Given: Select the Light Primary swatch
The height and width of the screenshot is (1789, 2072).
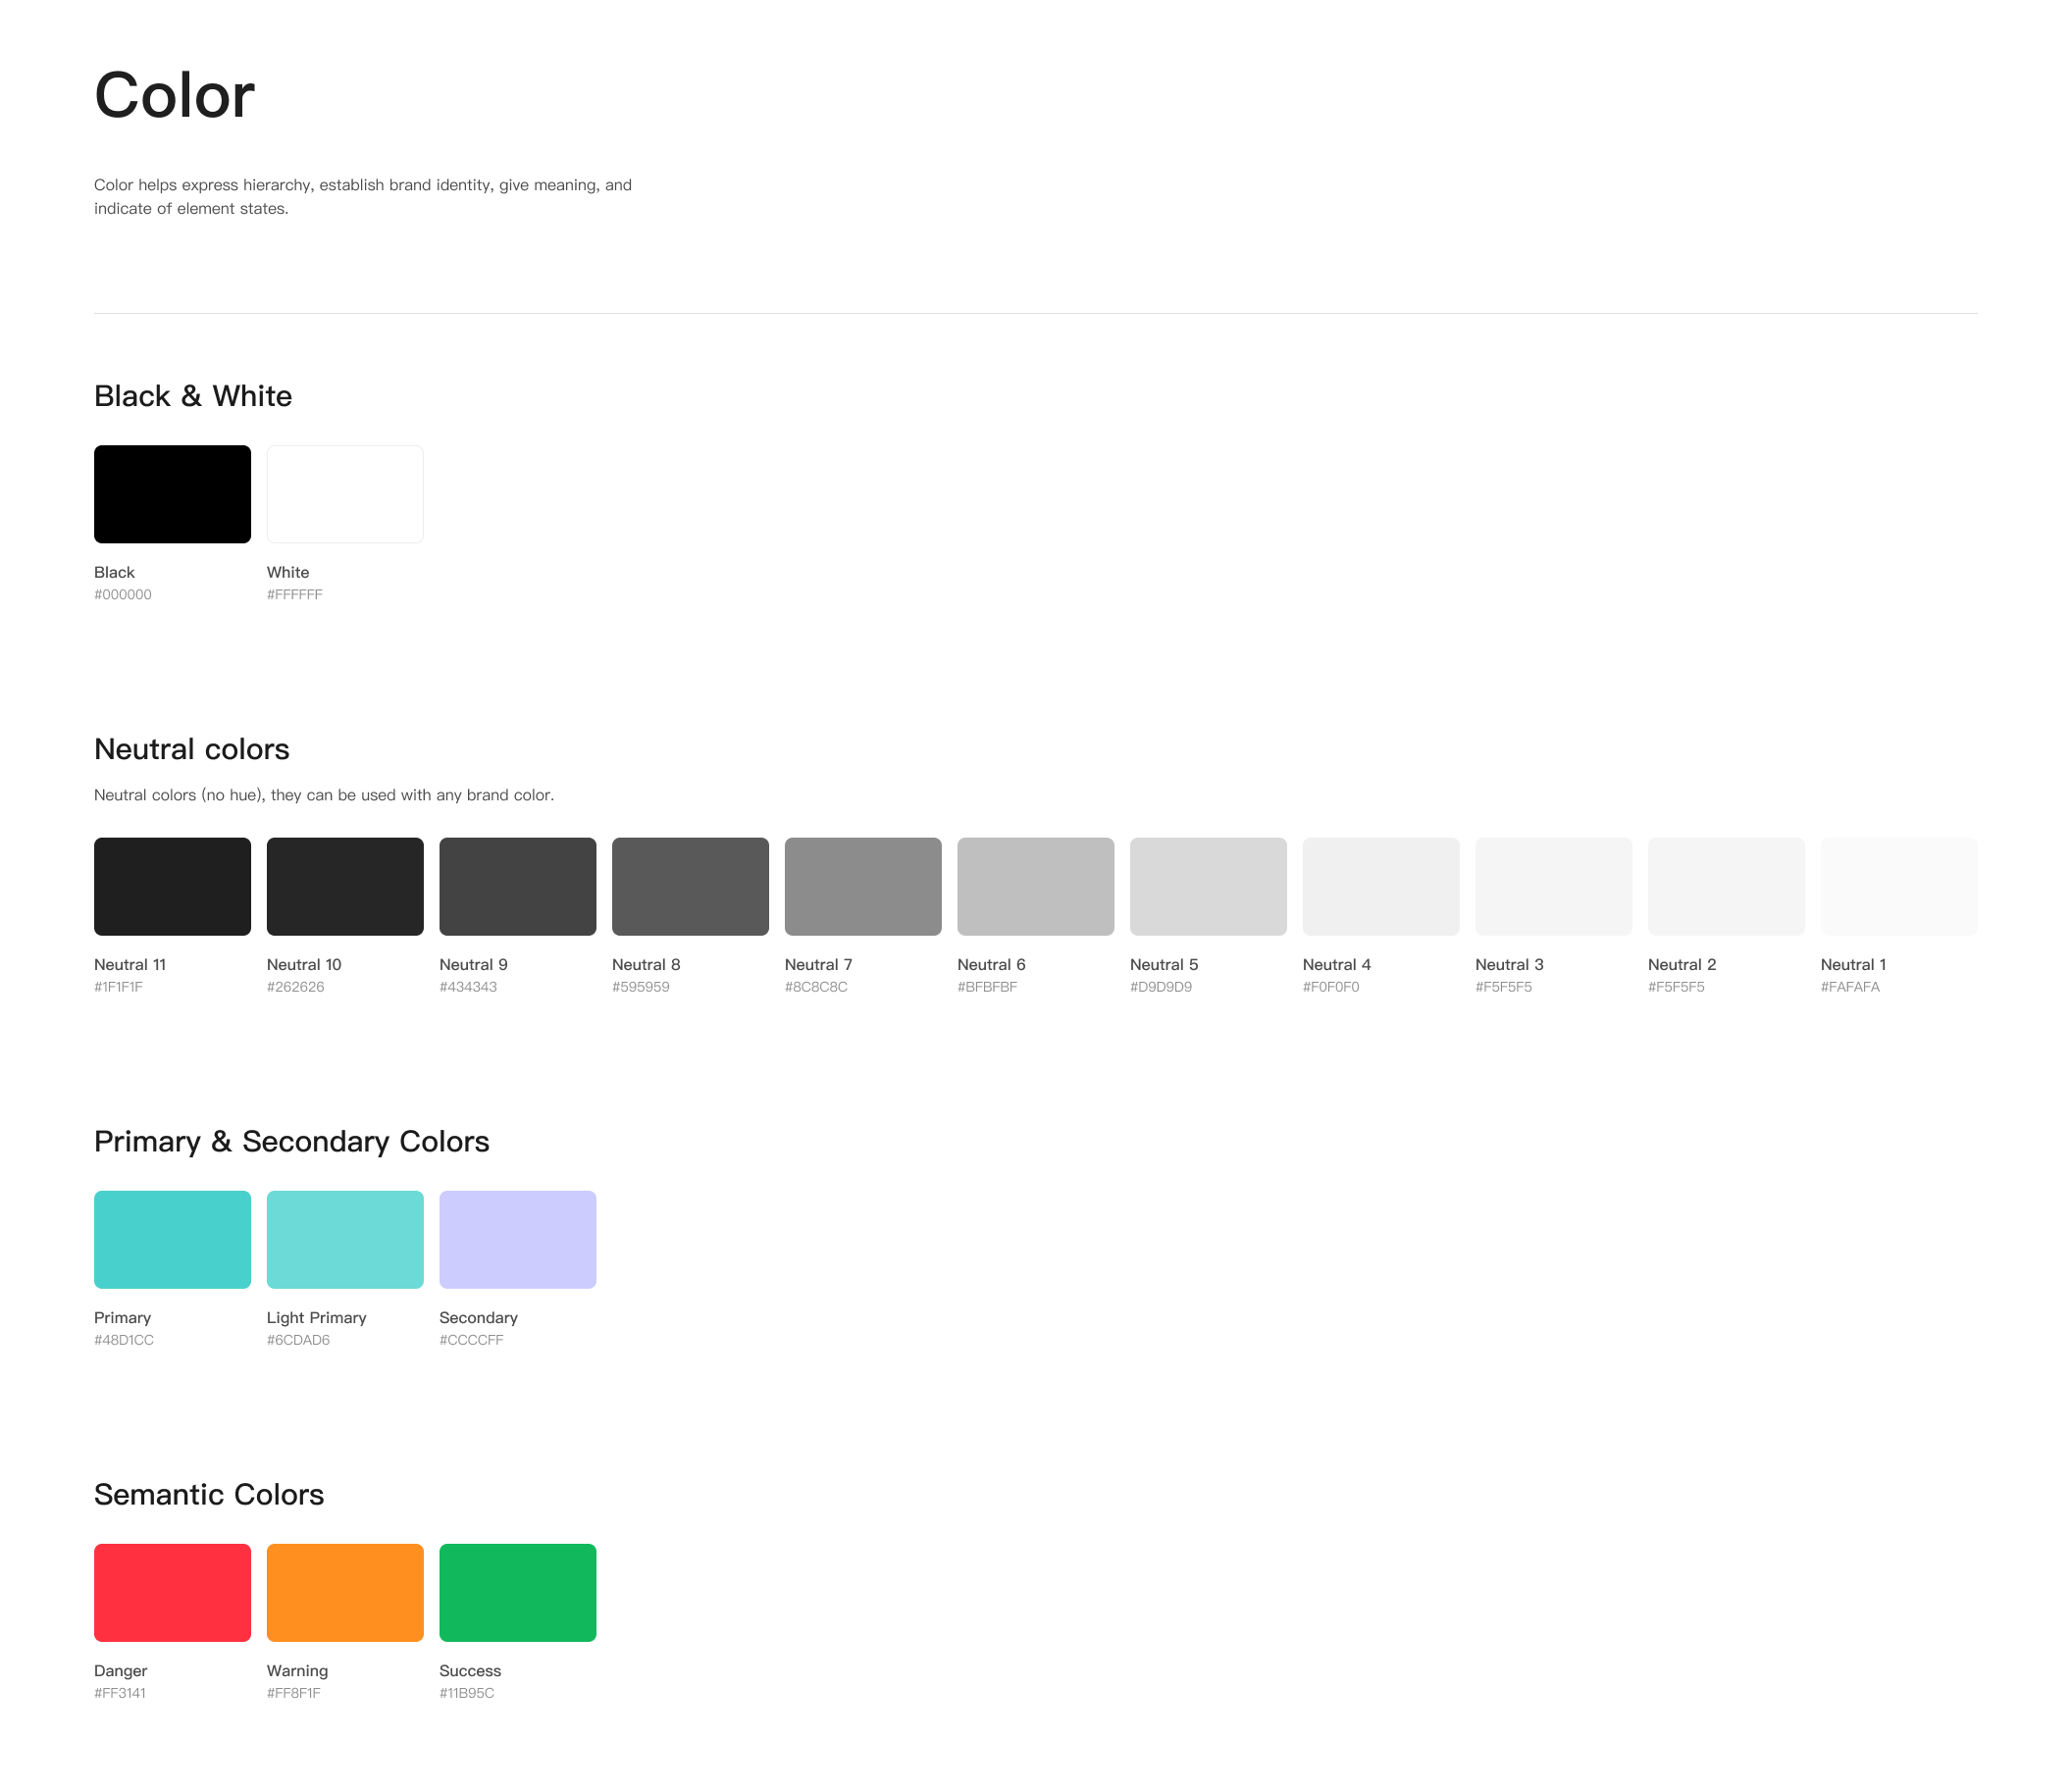Looking at the screenshot, I should click(x=345, y=1239).
